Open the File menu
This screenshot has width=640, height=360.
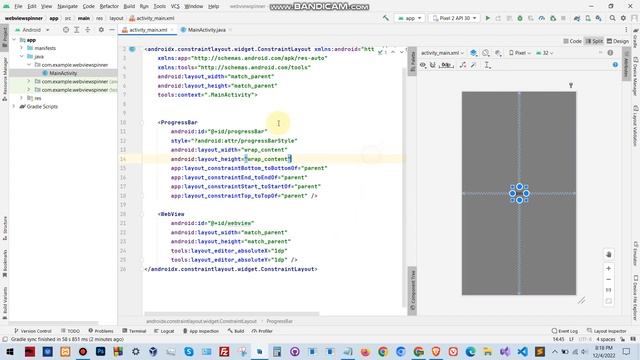(x=18, y=7)
